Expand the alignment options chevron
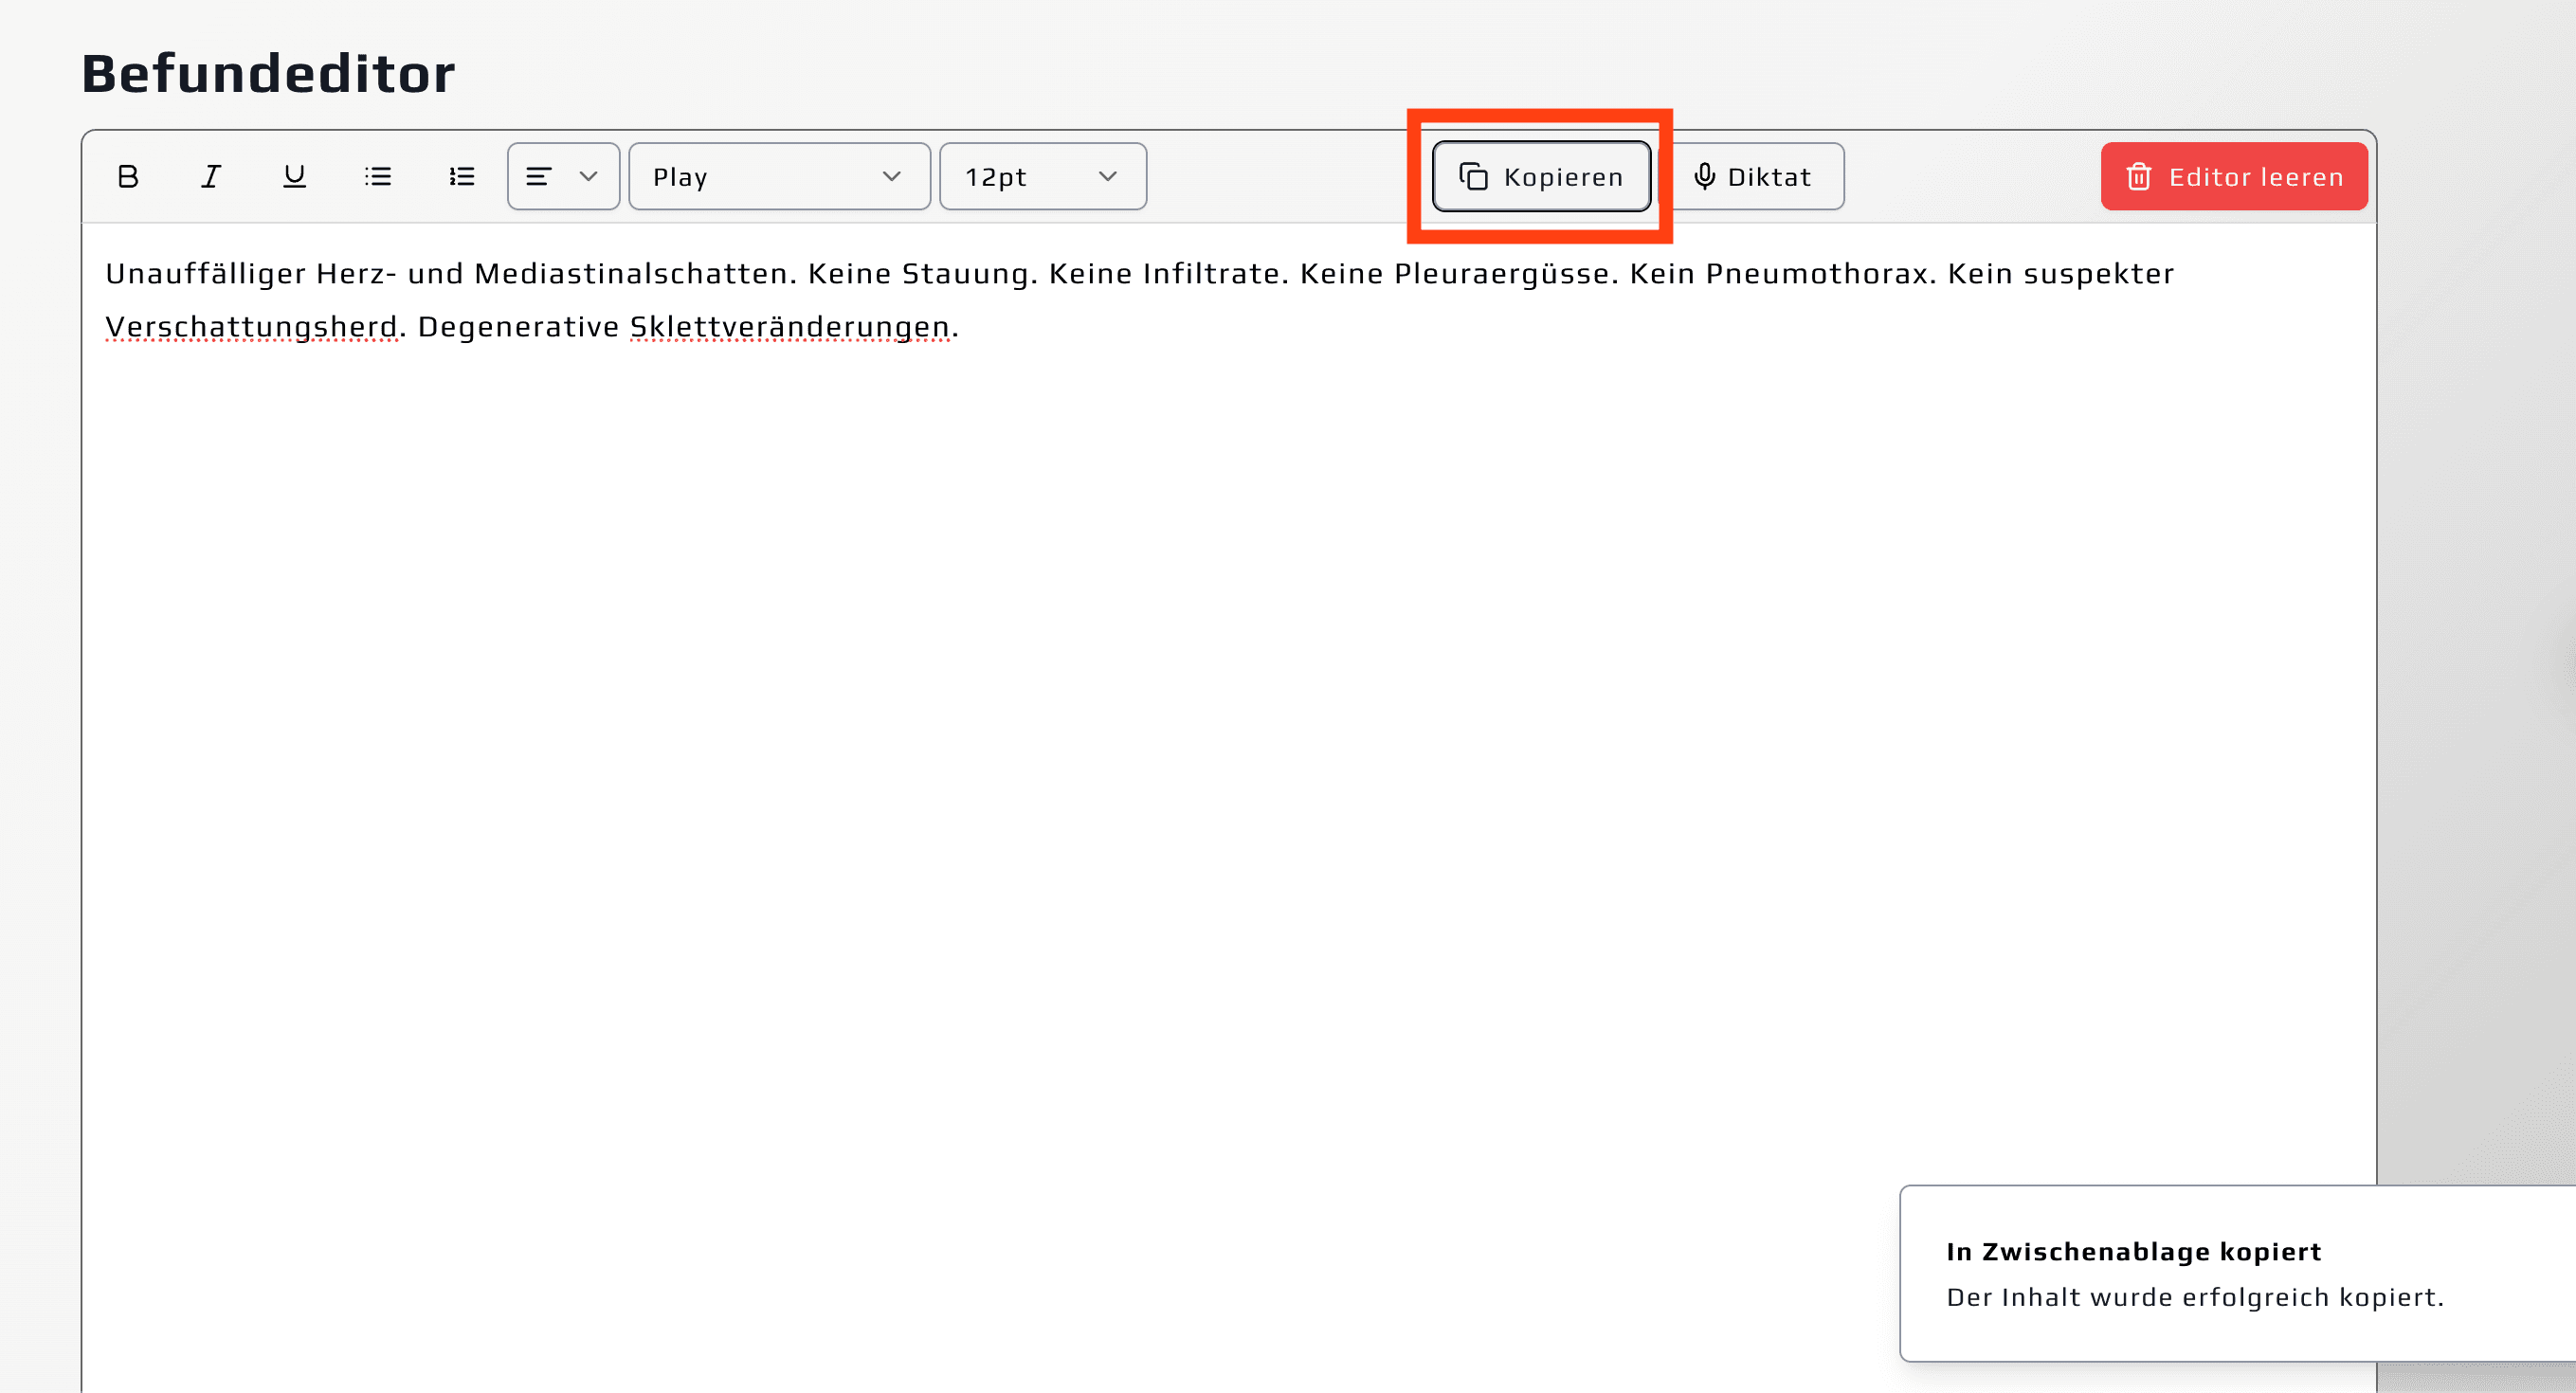The image size is (2576, 1393). pyautogui.click(x=588, y=176)
